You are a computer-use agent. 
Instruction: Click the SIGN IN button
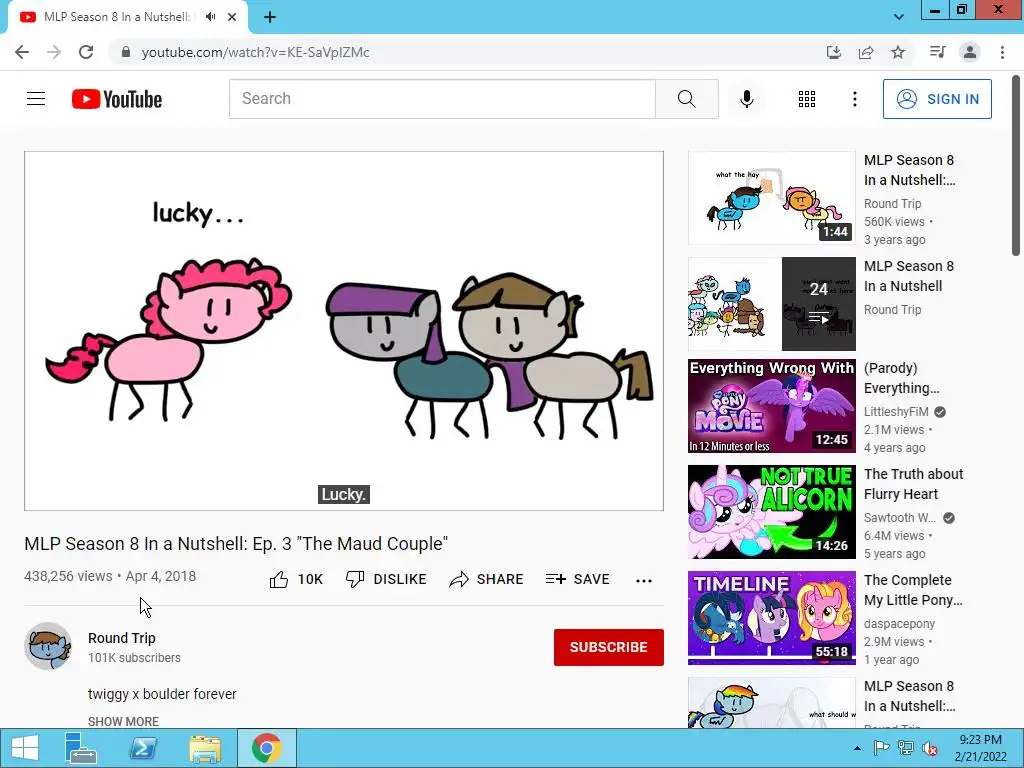pyautogui.click(x=937, y=99)
